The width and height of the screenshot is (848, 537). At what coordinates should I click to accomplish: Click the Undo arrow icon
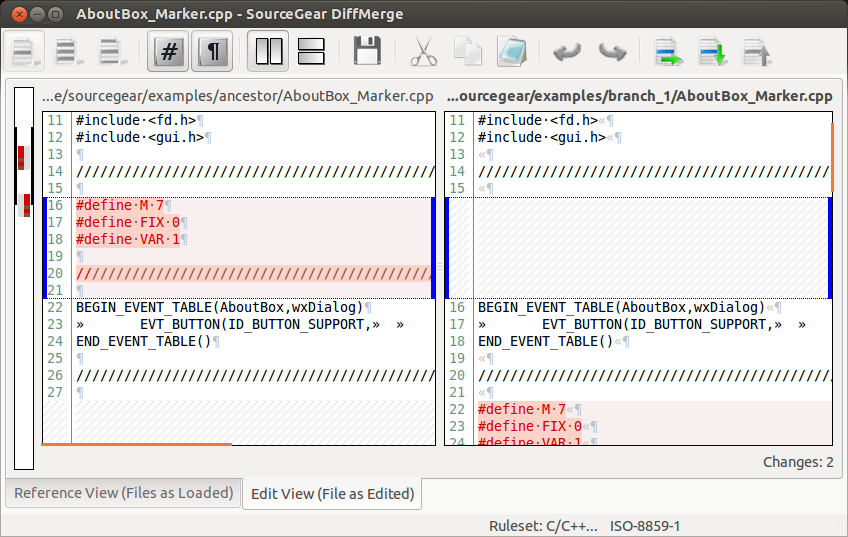coord(567,51)
